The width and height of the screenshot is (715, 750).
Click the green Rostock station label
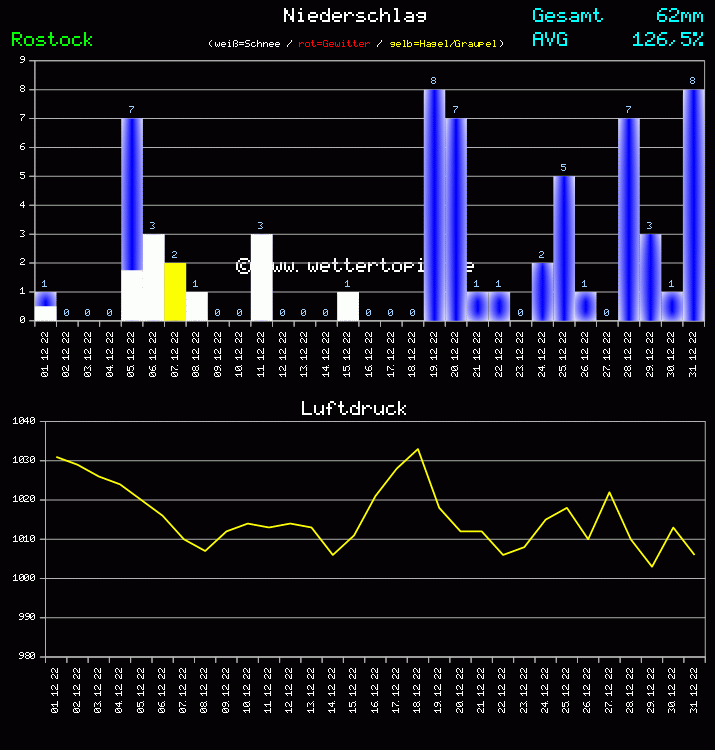[x=52, y=40]
